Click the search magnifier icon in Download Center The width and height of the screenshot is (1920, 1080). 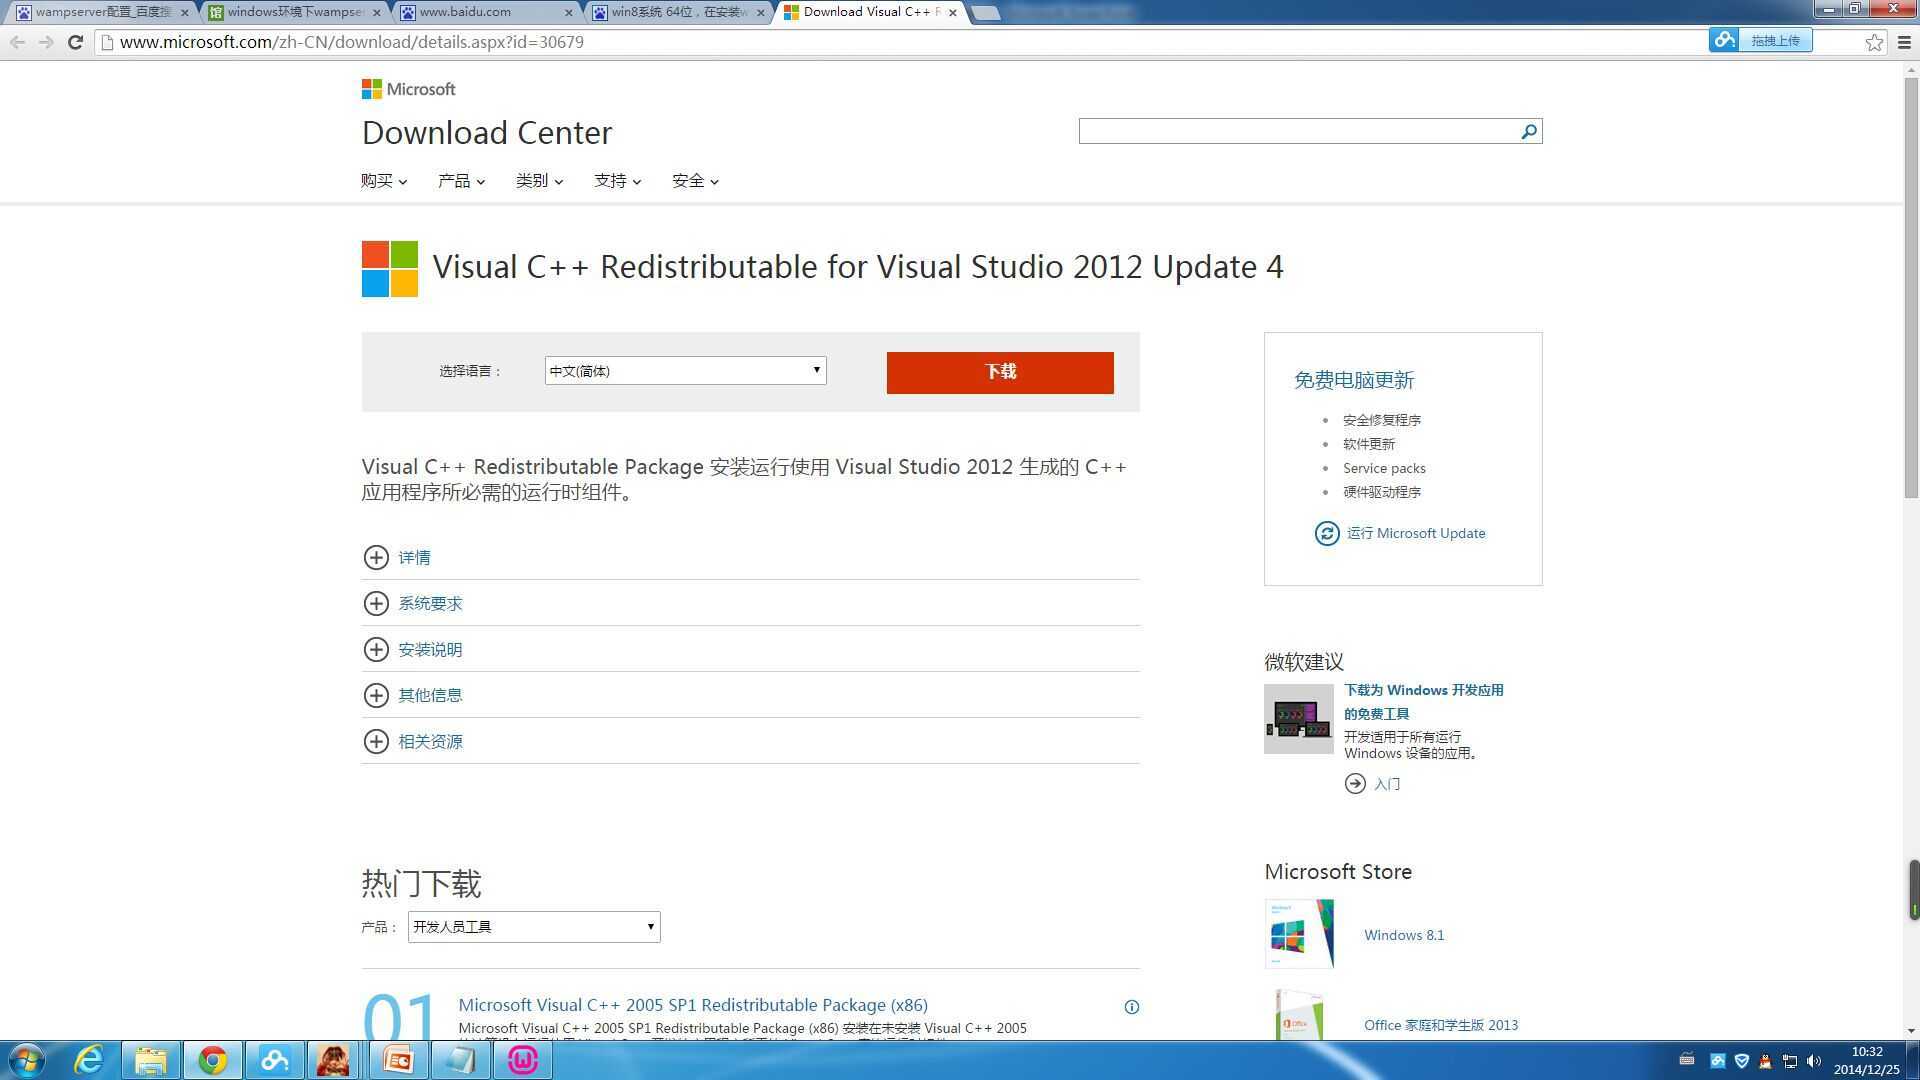[x=1528, y=131]
